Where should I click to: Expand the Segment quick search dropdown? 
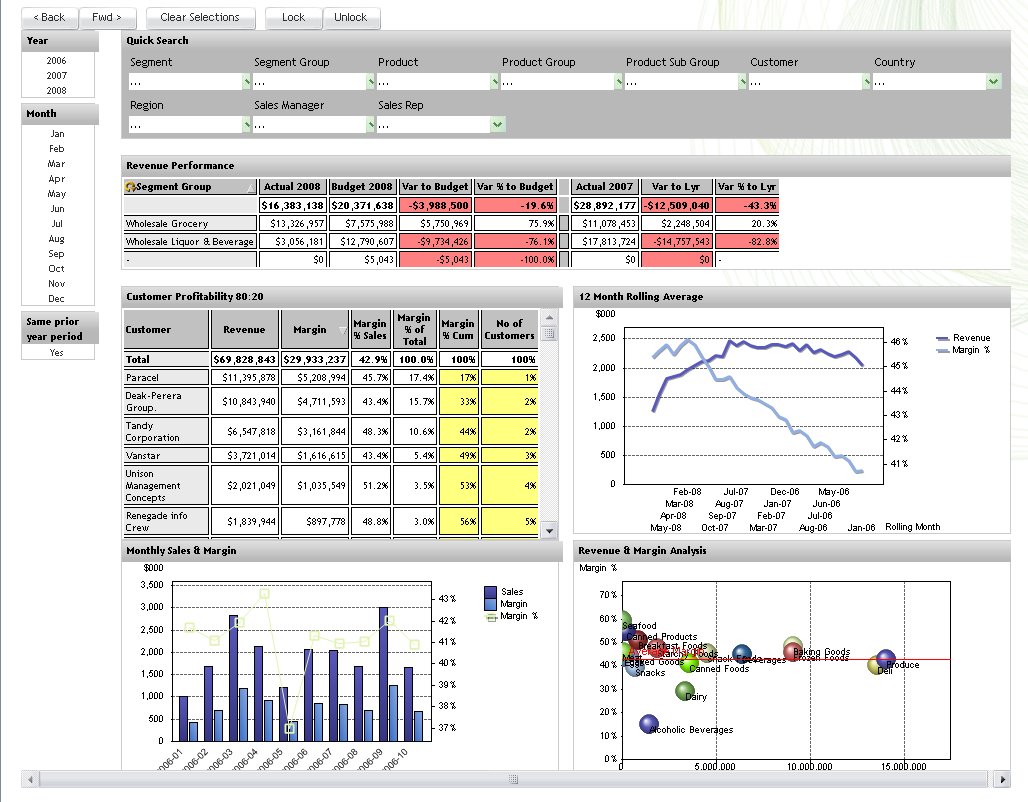(246, 82)
